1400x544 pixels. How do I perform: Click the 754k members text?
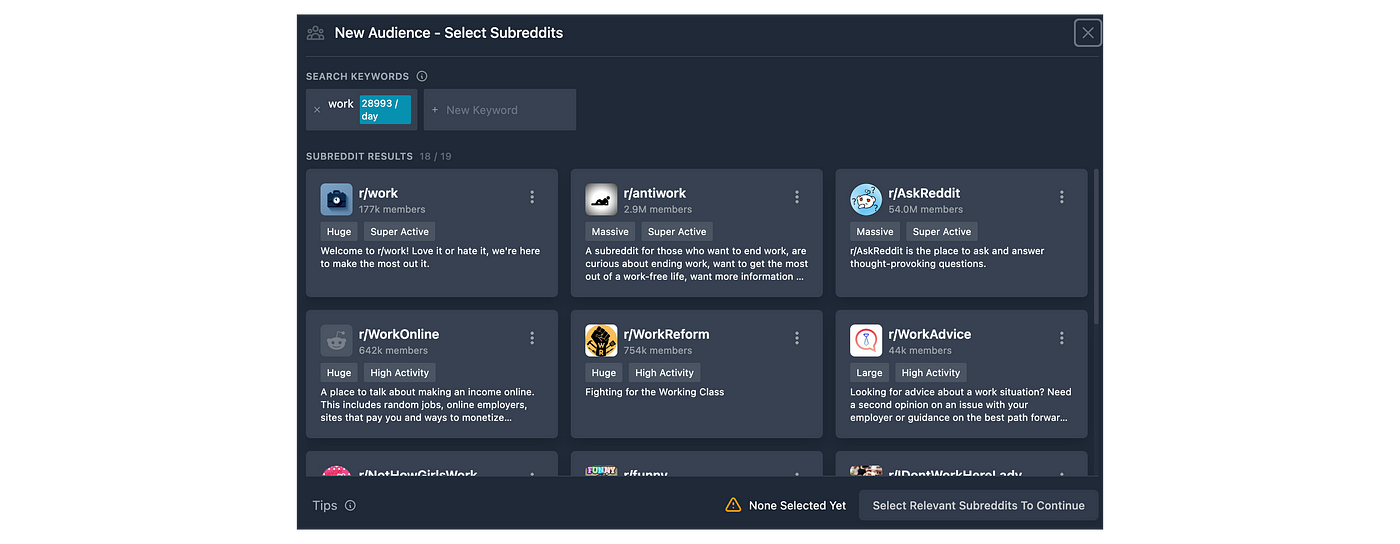(658, 351)
